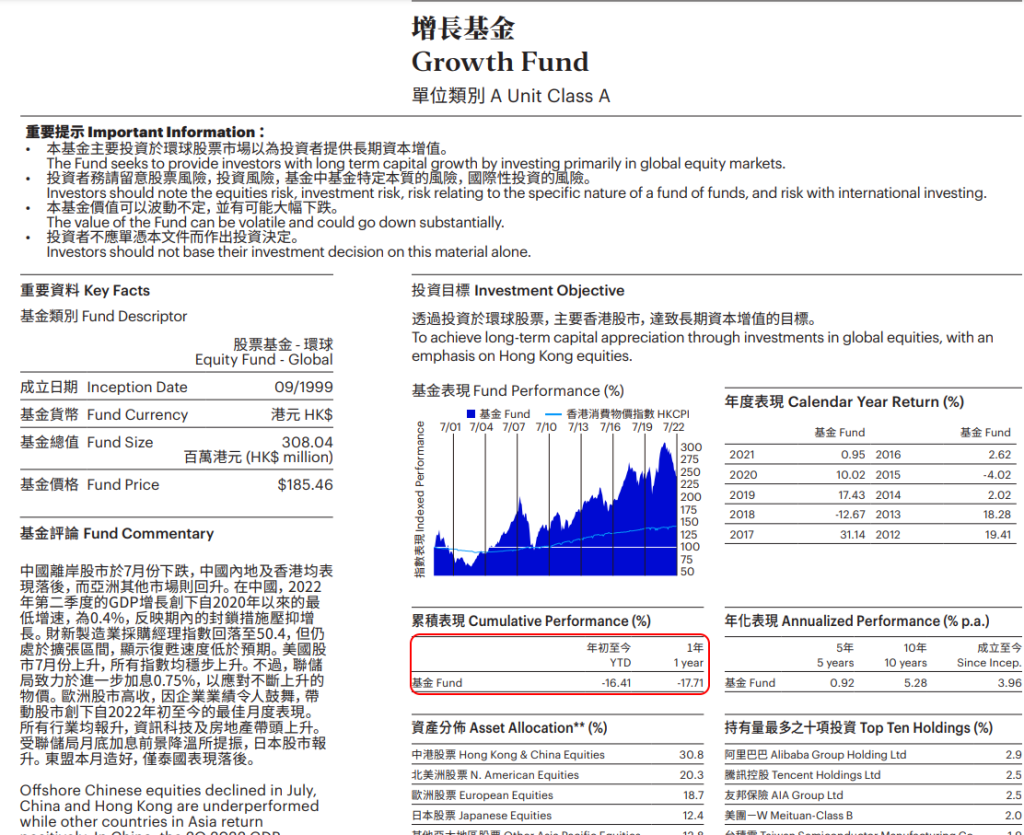
Task: Select the 10 years value '5.28'
Action: pyautogui.click(x=915, y=683)
